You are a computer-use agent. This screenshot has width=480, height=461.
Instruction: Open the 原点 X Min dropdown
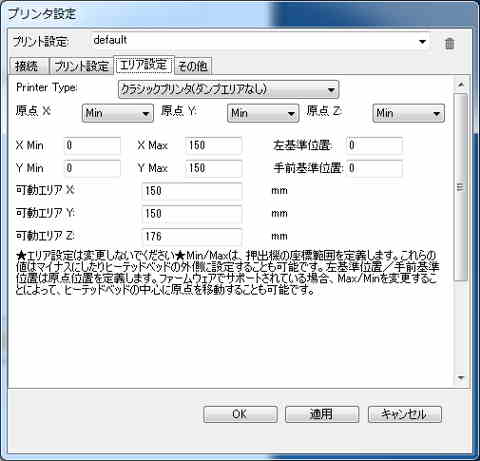coord(117,113)
